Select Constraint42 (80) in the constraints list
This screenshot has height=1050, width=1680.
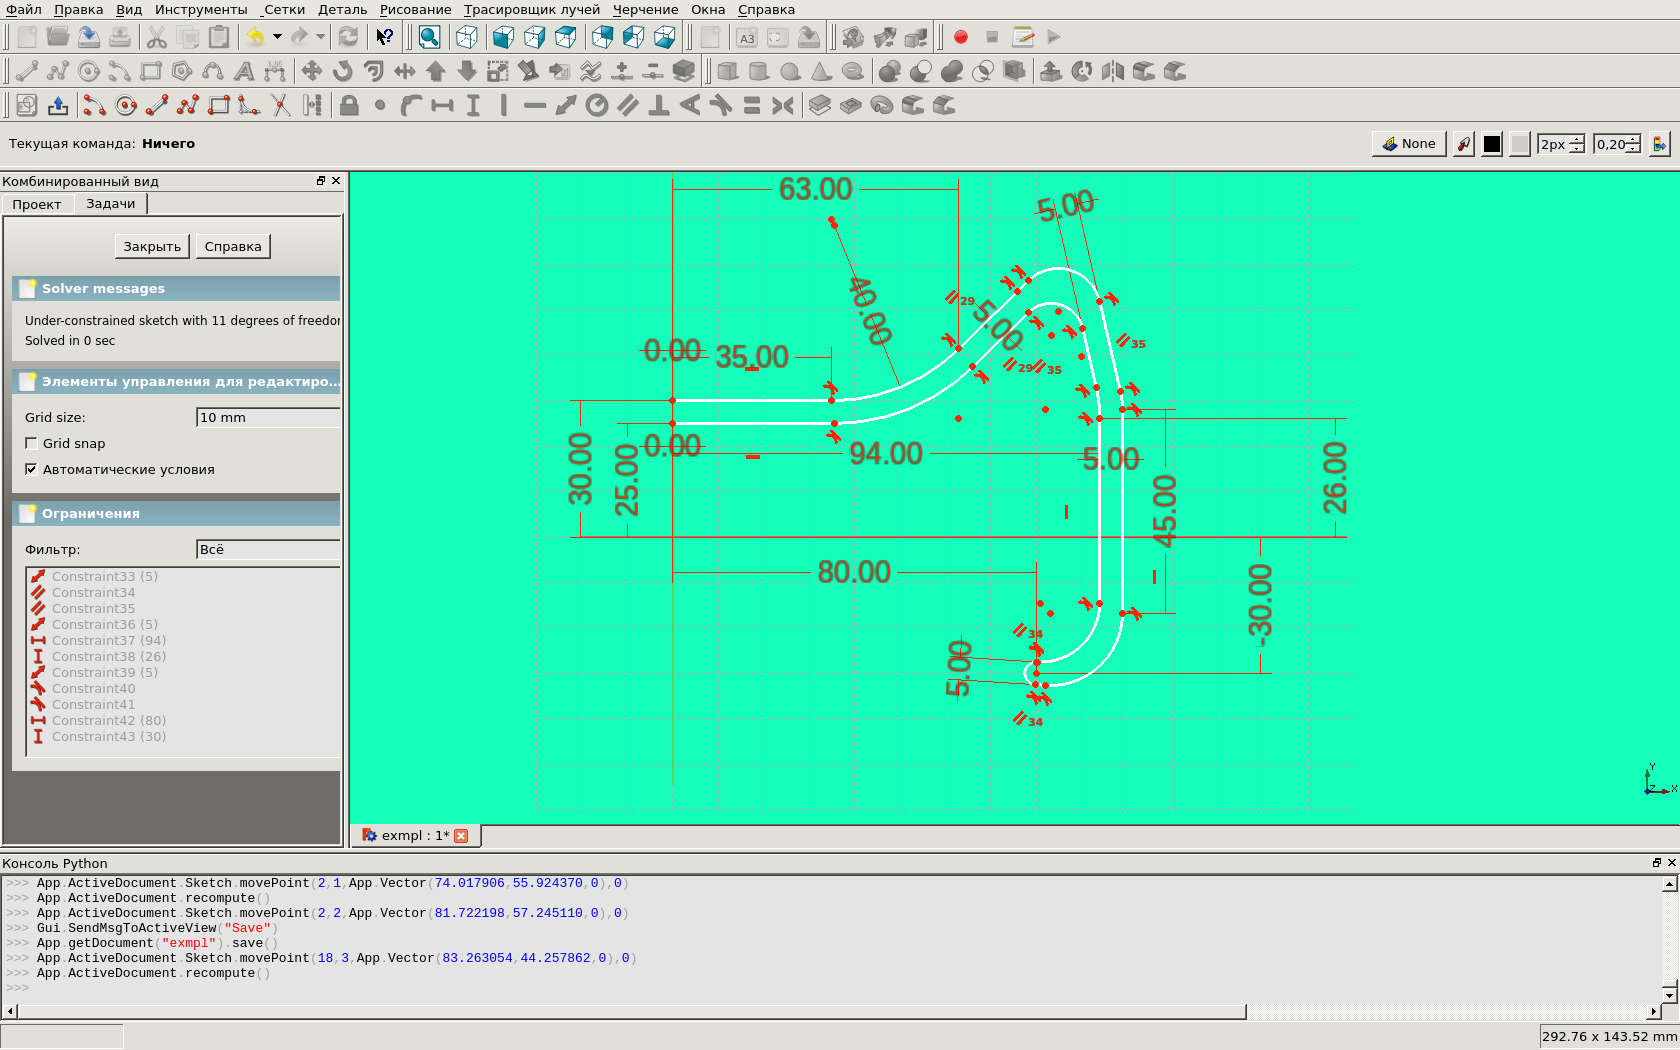tap(110, 720)
